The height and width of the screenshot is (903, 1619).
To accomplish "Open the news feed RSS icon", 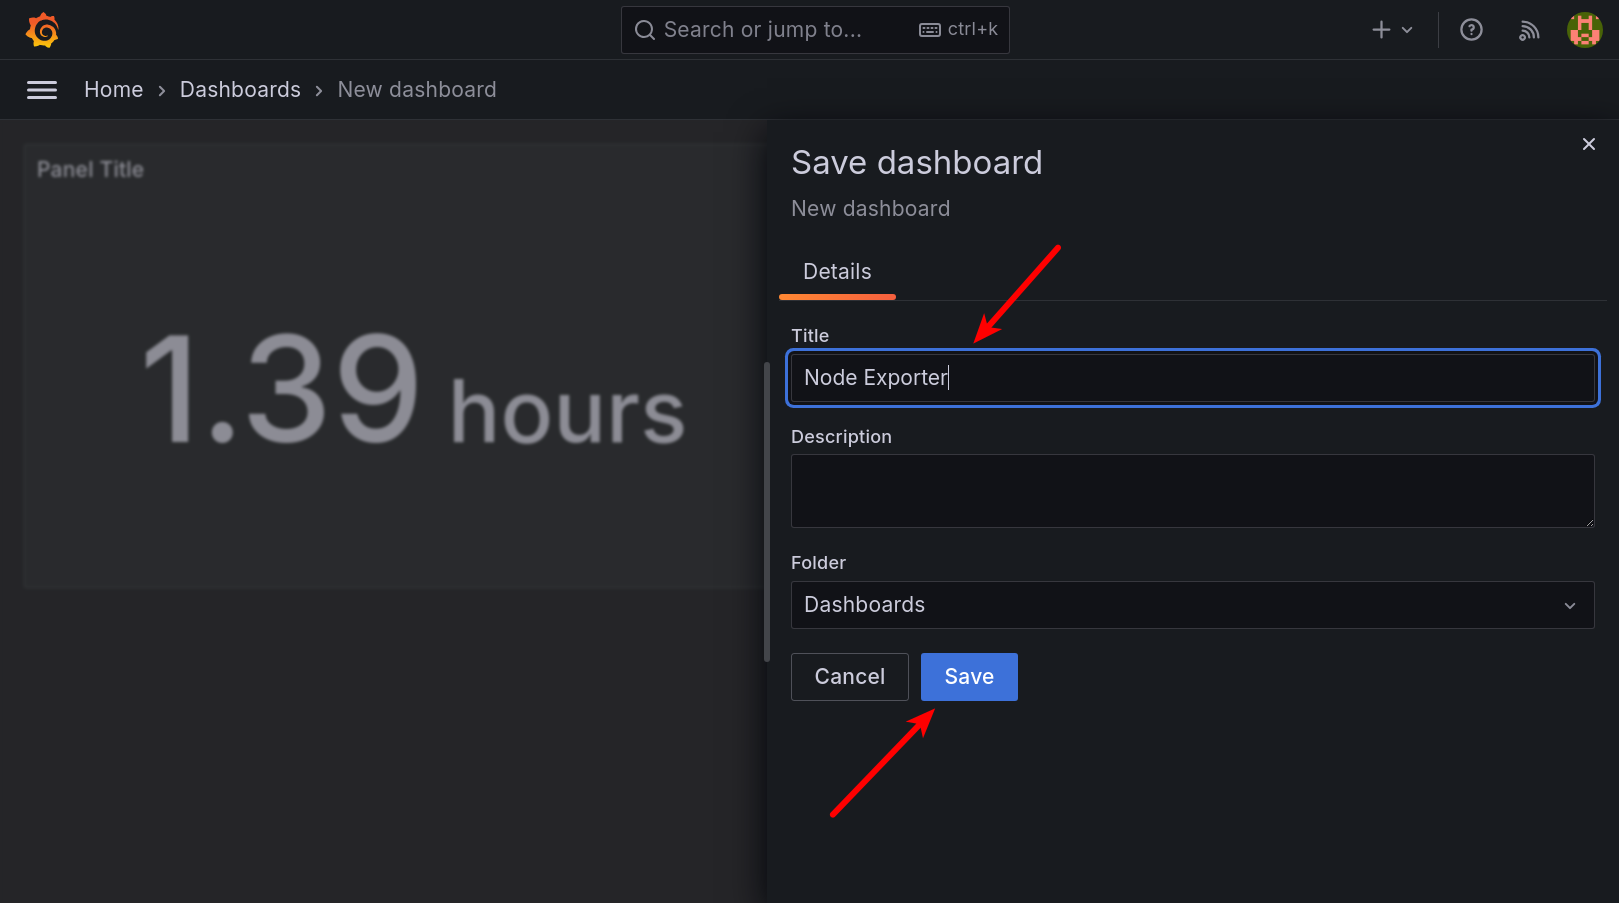I will click(x=1528, y=30).
